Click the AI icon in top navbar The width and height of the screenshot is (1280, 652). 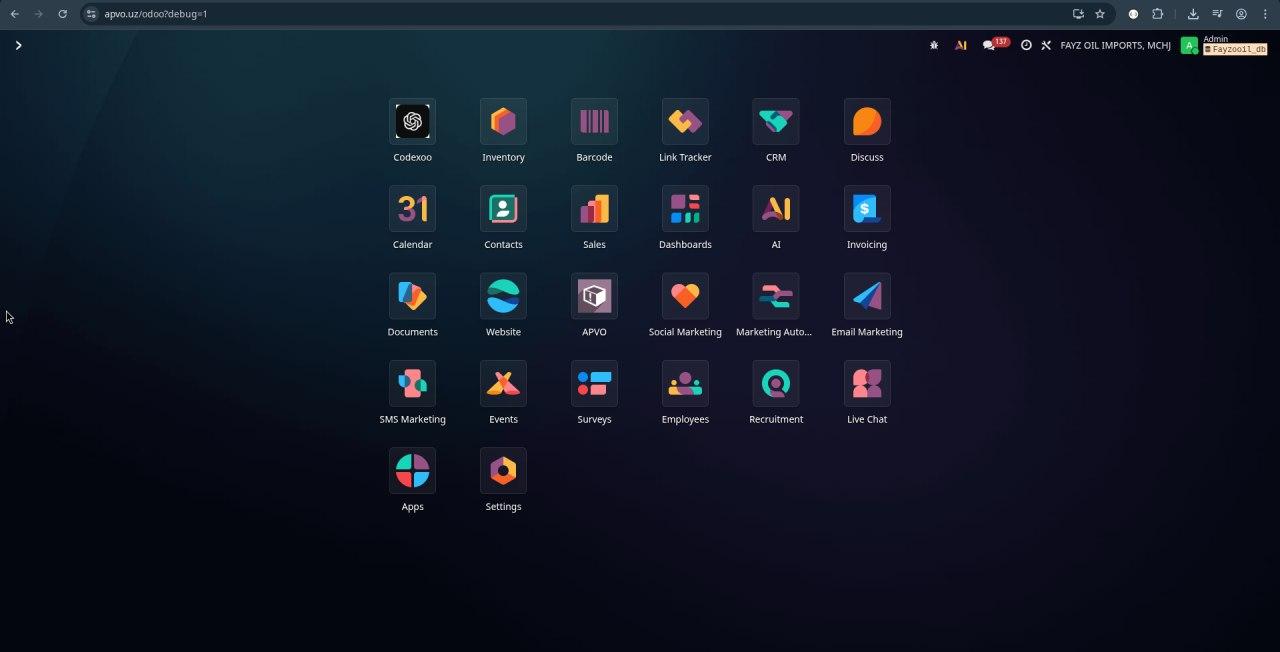pos(961,45)
